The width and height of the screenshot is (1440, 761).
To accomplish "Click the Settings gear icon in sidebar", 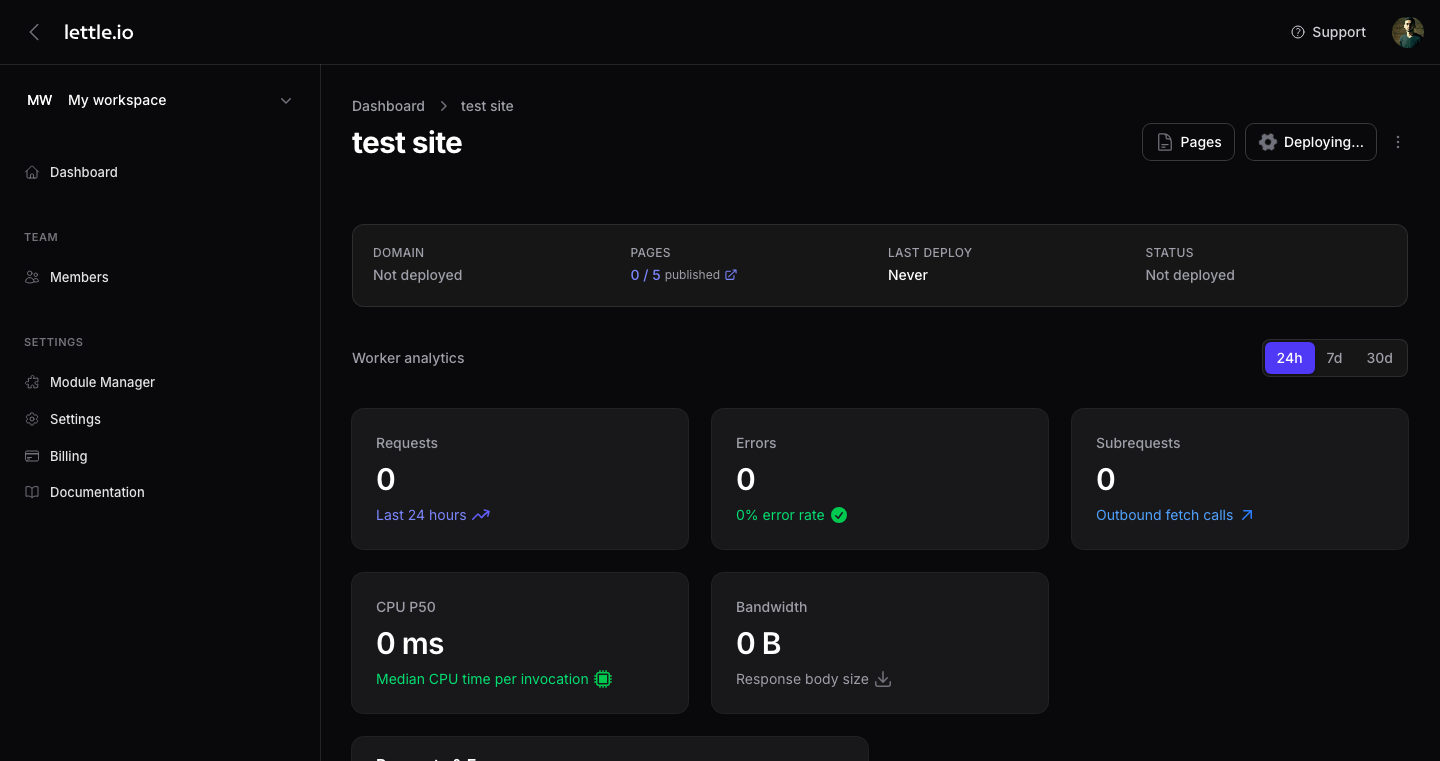I will [32, 419].
